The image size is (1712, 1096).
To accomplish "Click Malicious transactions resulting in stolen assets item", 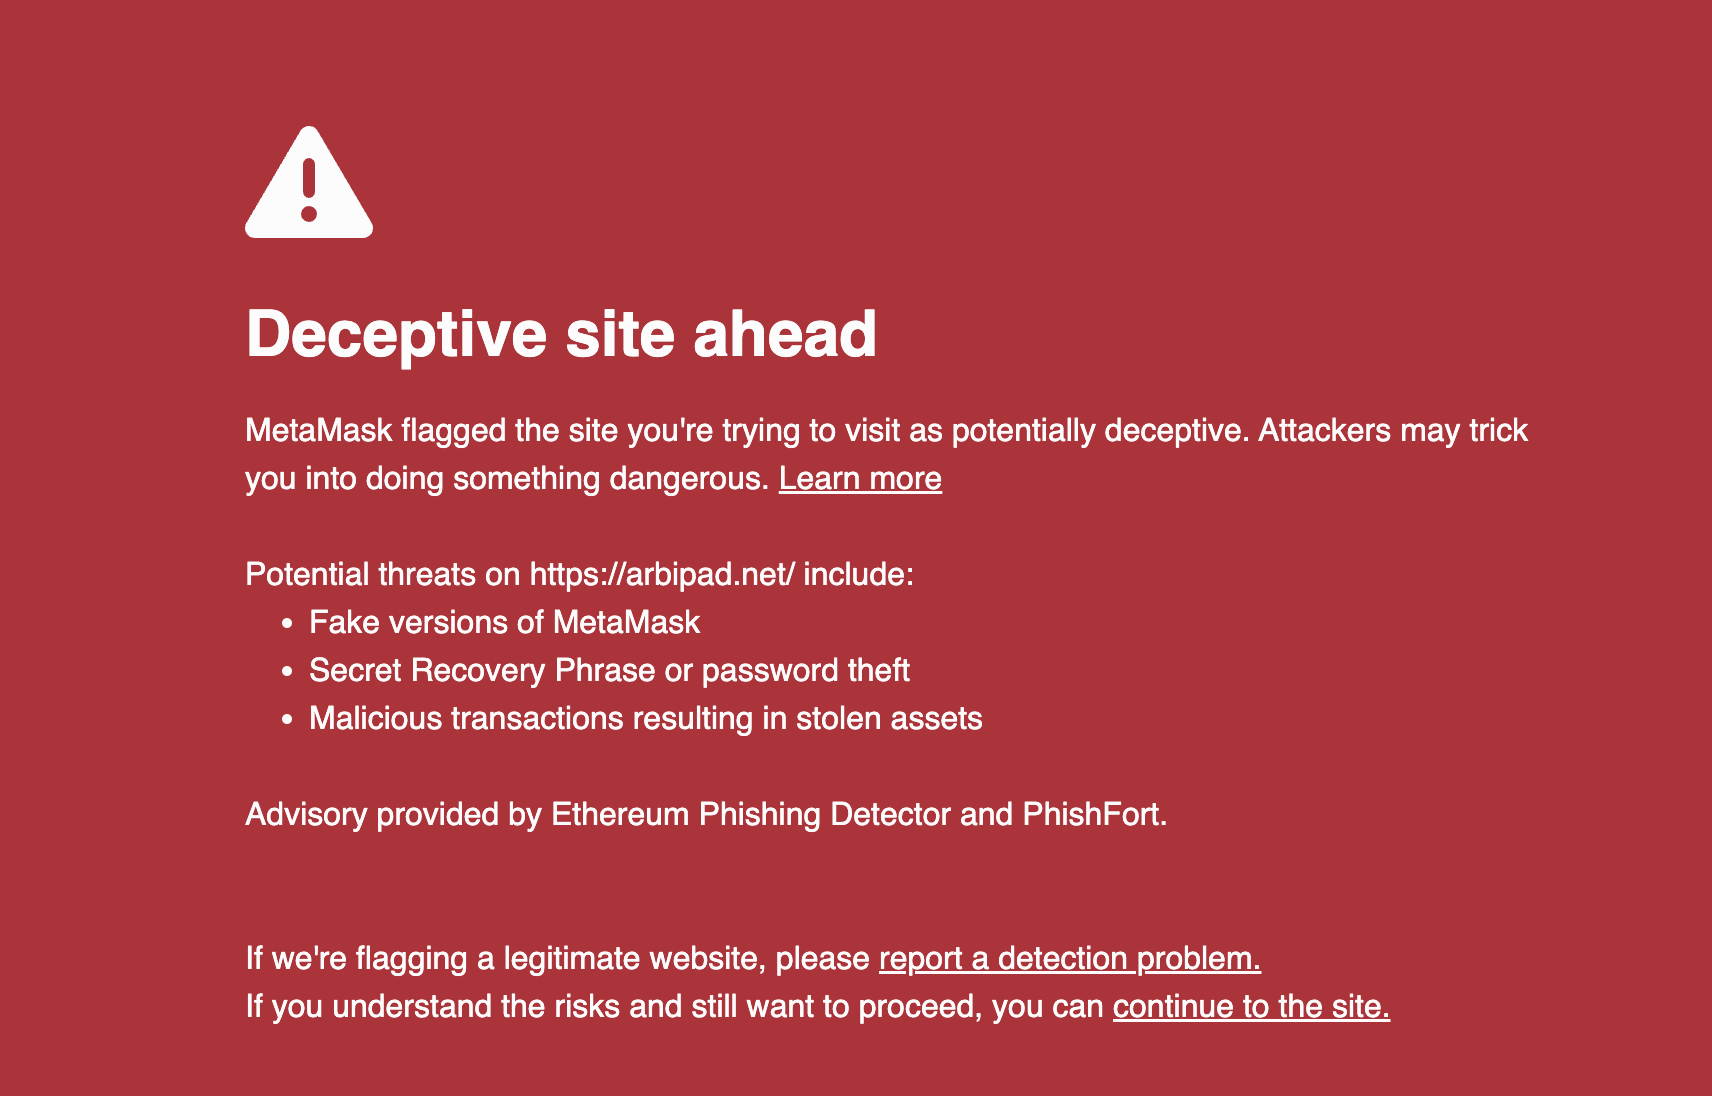I will tap(646, 718).
